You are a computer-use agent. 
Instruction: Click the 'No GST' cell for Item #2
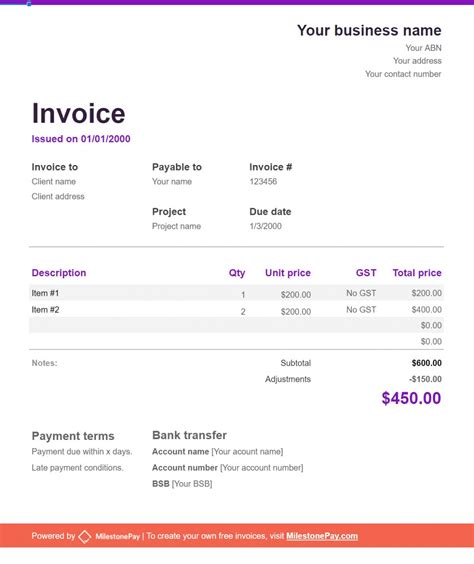click(361, 310)
